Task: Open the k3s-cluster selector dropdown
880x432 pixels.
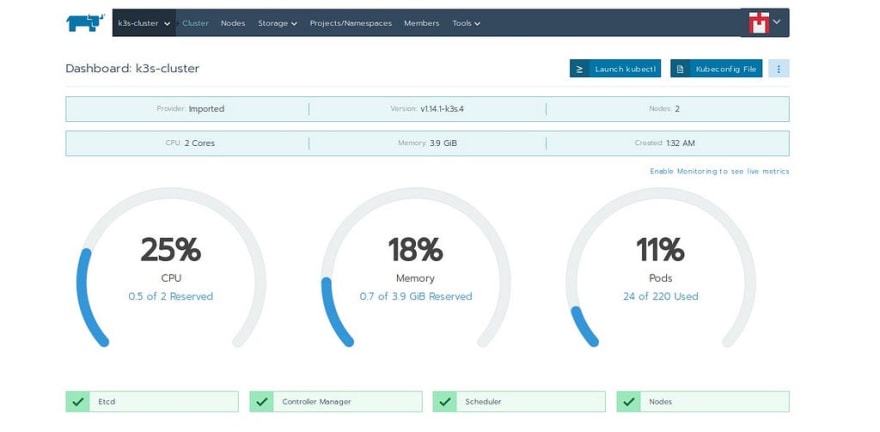Action: (x=144, y=23)
